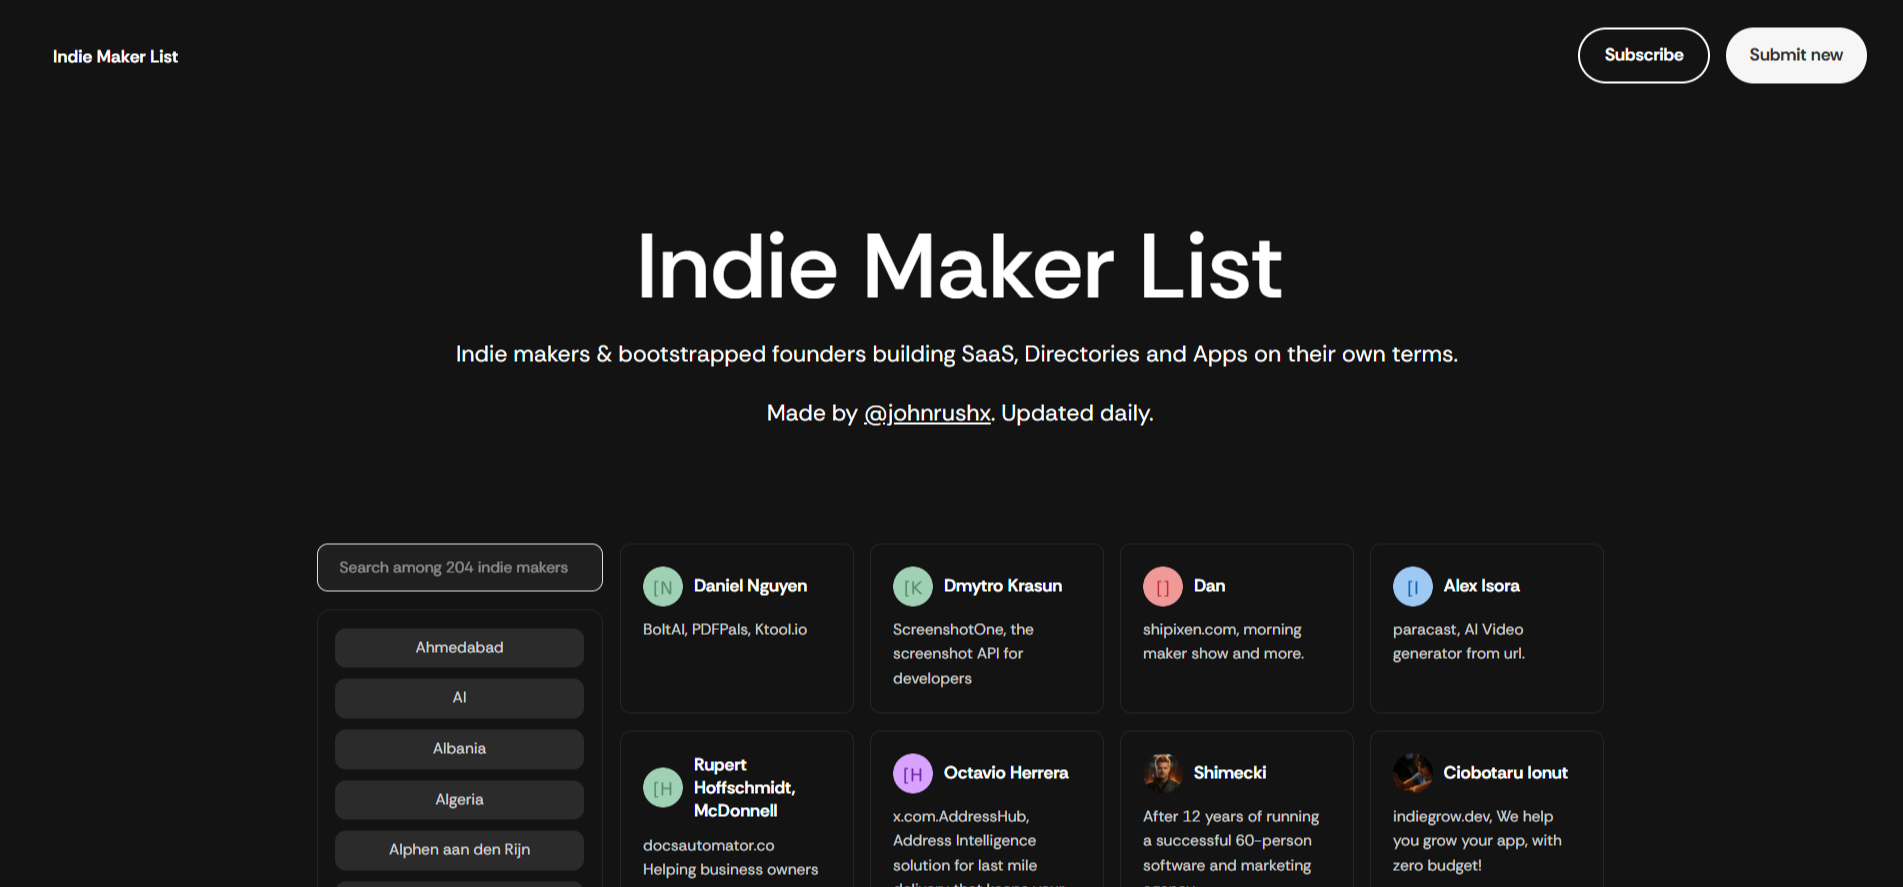Open Daniel Nguyen's name link
The height and width of the screenshot is (887, 1903).
click(x=750, y=586)
